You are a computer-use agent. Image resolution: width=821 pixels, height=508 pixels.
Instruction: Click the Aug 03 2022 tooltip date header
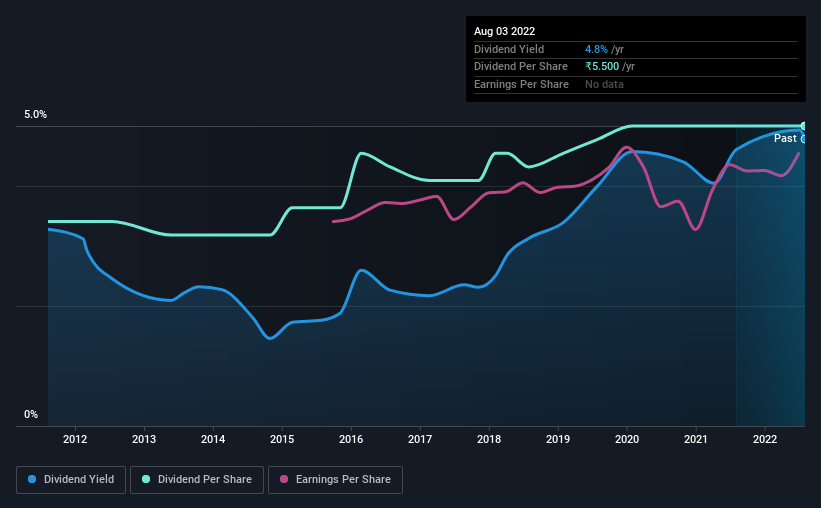pyautogui.click(x=504, y=31)
